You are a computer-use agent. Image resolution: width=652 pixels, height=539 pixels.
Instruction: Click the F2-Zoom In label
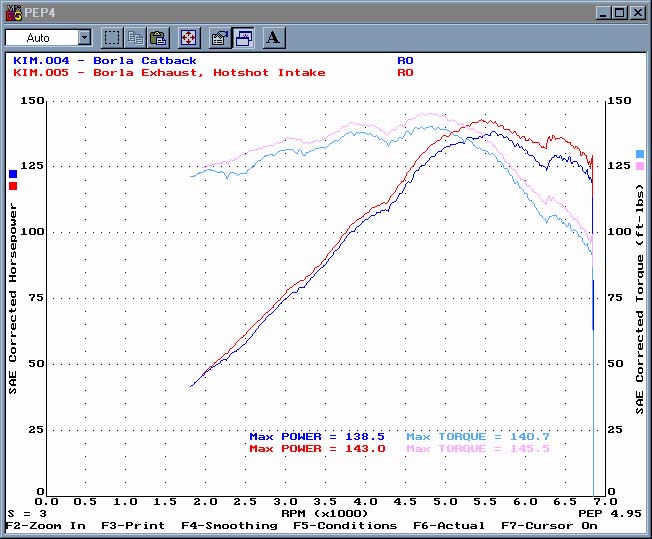(x=46, y=526)
